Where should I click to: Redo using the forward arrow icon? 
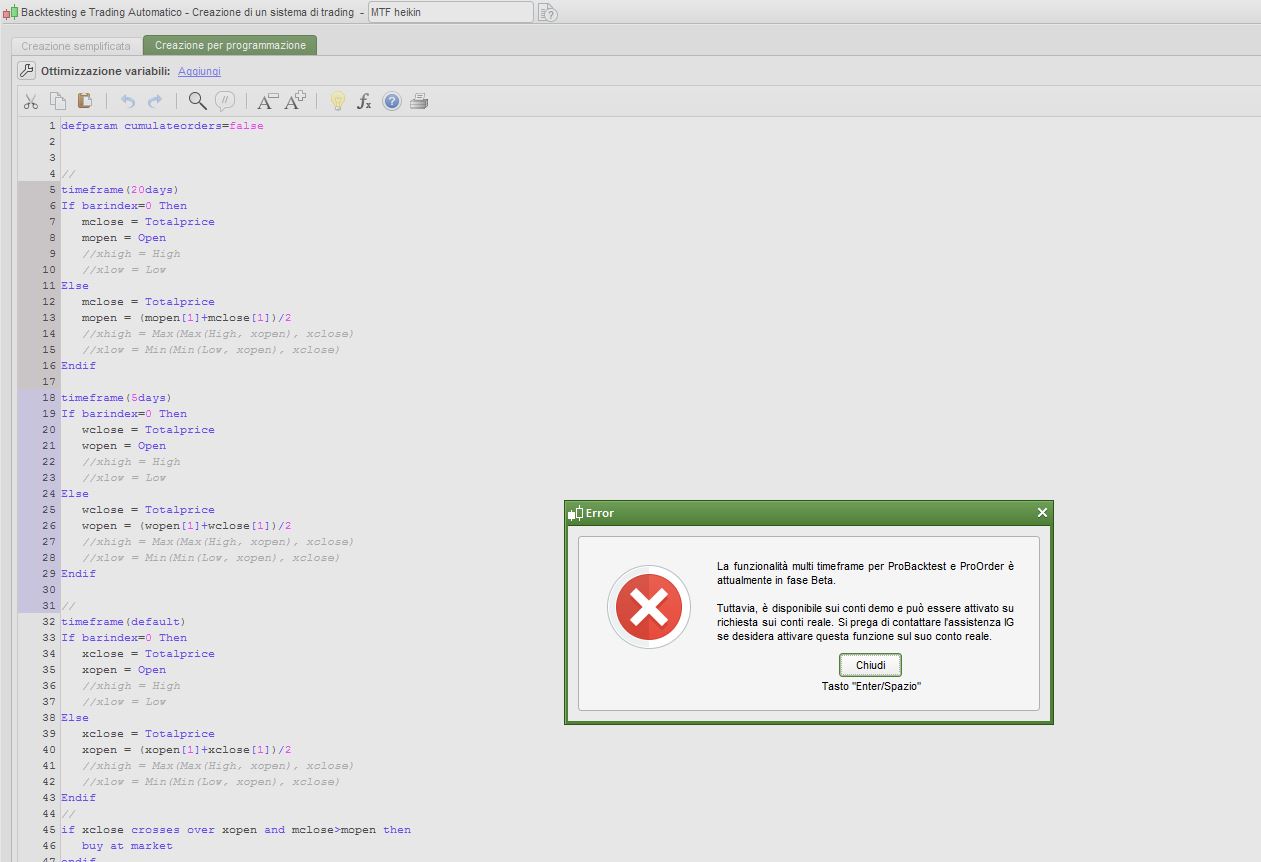[155, 101]
